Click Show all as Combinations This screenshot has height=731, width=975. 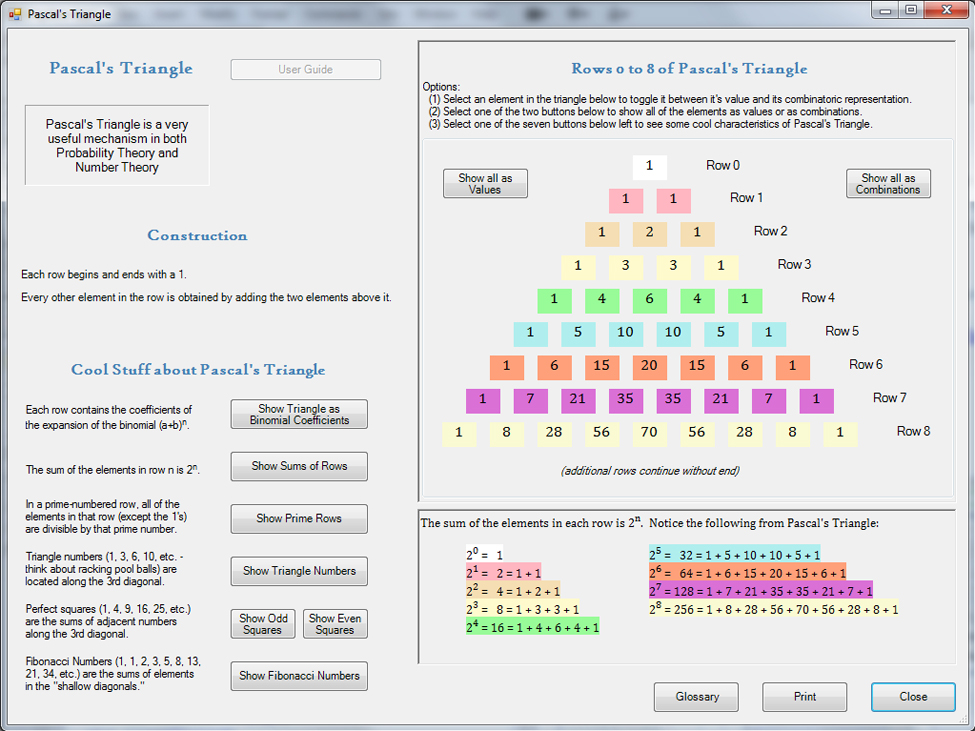(888, 184)
